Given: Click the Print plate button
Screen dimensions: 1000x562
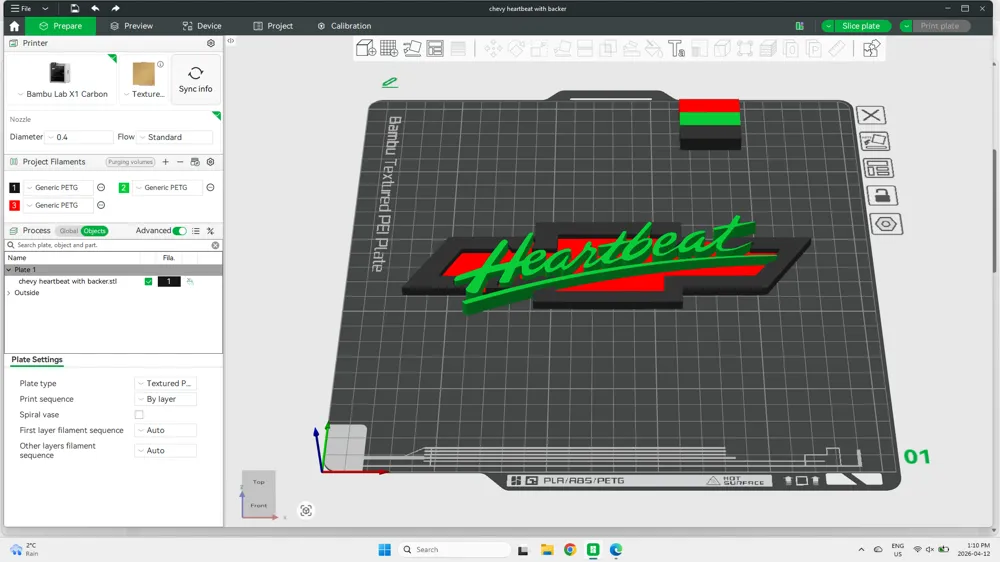Looking at the screenshot, I should tap(939, 26).
